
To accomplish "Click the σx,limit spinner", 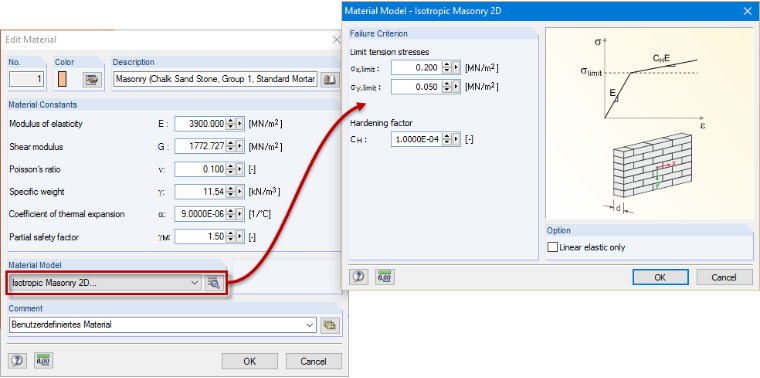I will (447, 68).
